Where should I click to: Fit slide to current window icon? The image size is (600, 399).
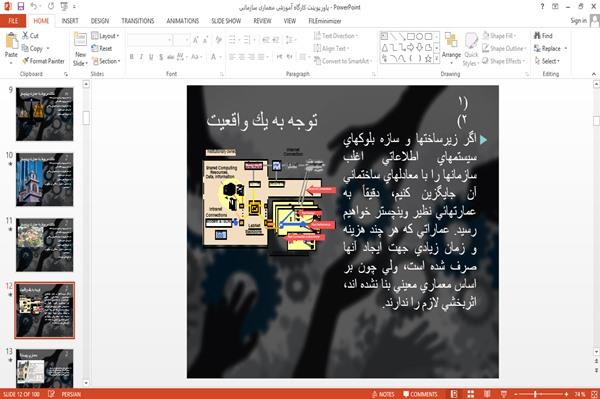point(594,394)
